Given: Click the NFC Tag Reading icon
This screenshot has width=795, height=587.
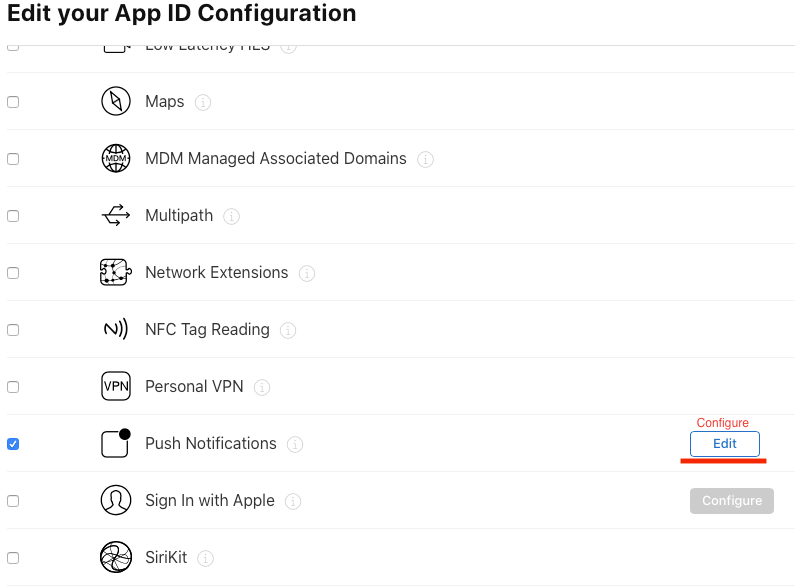Looking at the screenshot, I should [x=116, y=329].
